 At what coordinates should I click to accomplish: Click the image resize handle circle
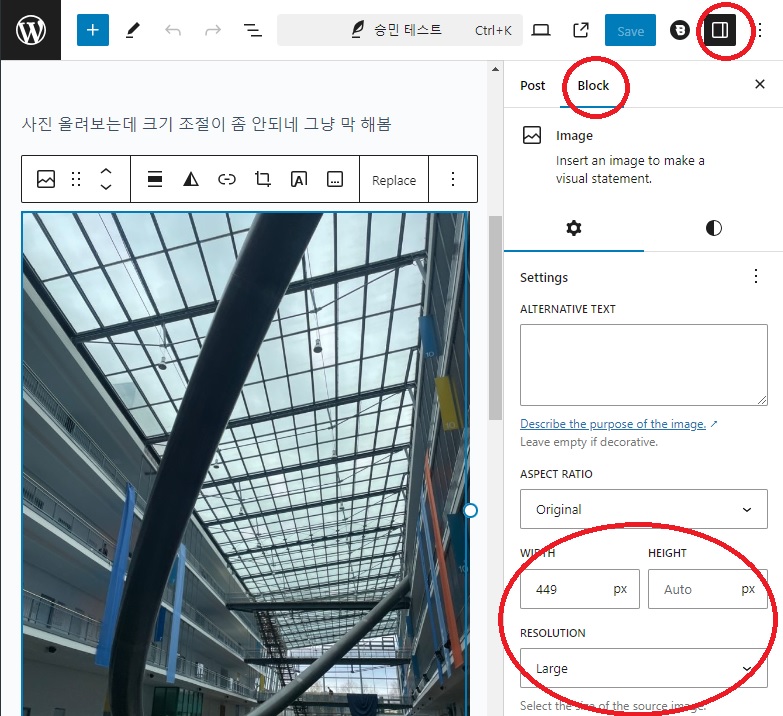point(471,510)
